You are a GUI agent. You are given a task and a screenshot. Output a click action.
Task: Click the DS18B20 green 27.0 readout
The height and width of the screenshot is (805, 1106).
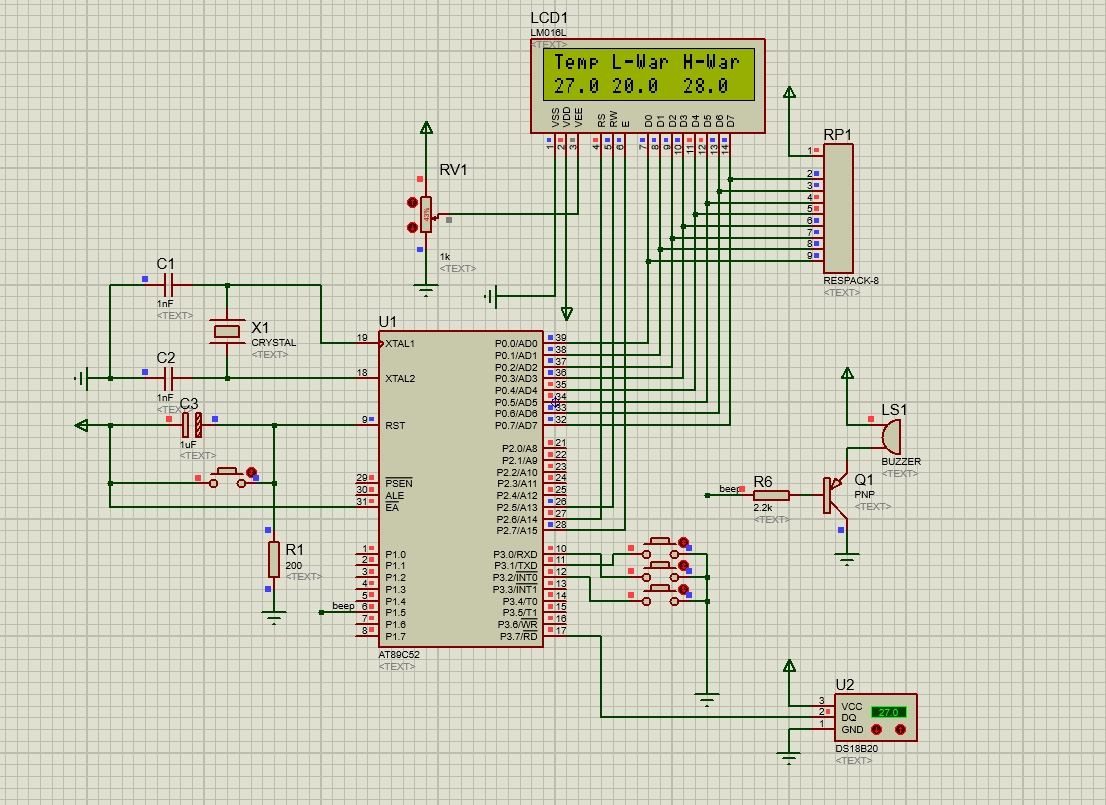click(889, 713)
